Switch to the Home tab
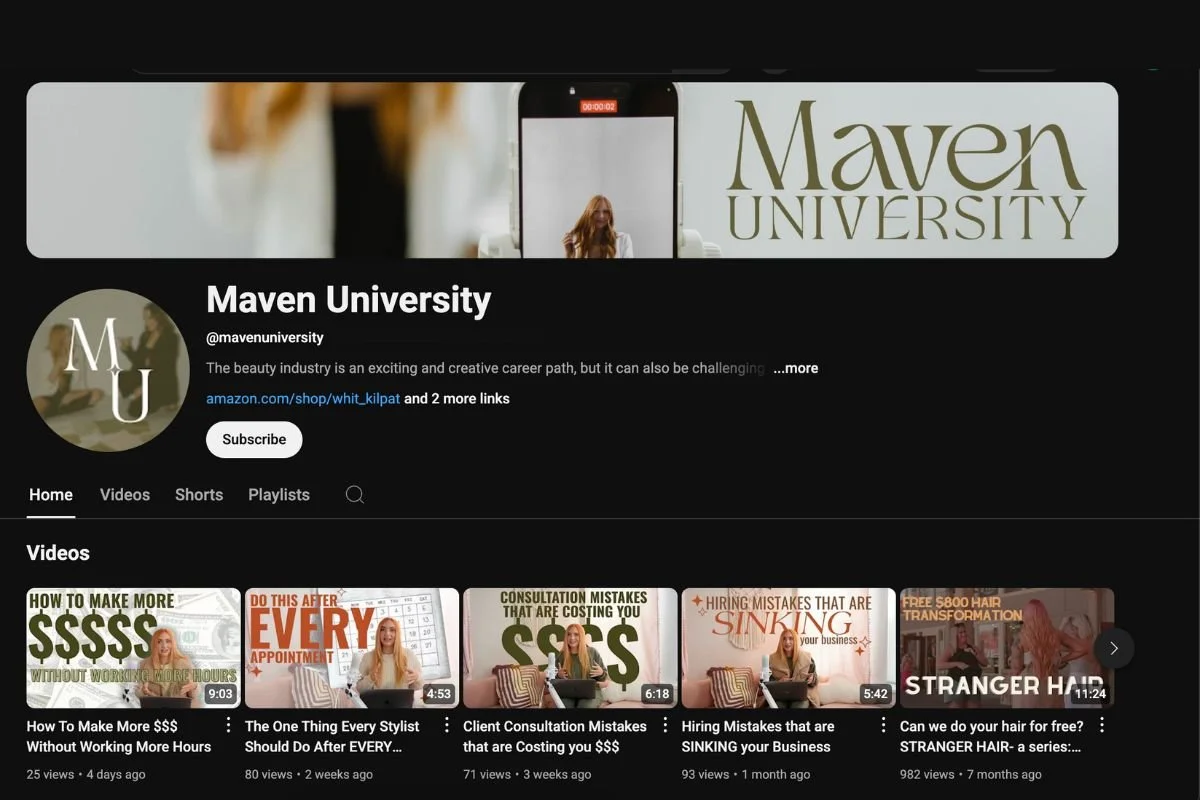 pos(51,495)
